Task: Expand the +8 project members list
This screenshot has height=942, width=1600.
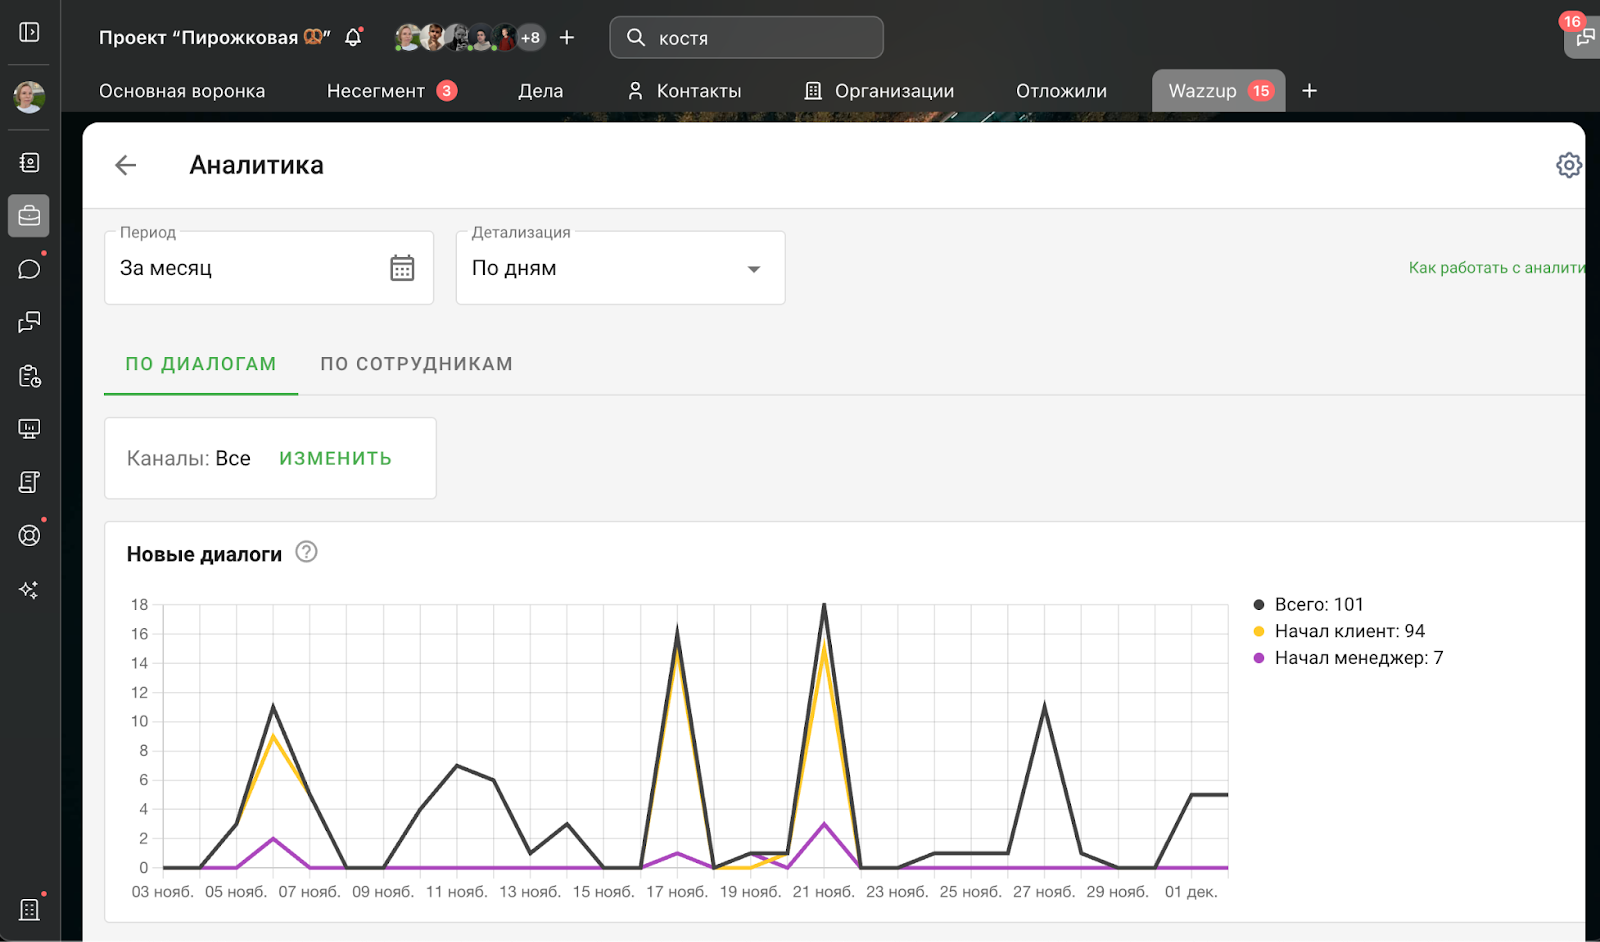Action: 530,38
